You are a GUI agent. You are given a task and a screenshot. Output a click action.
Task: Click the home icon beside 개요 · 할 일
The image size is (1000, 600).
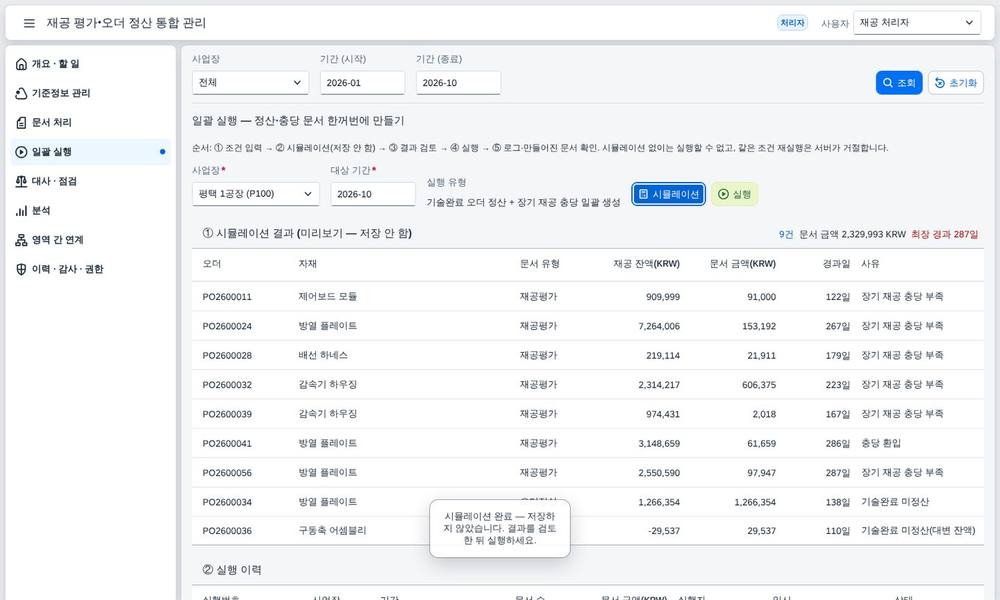click(21, 64)
